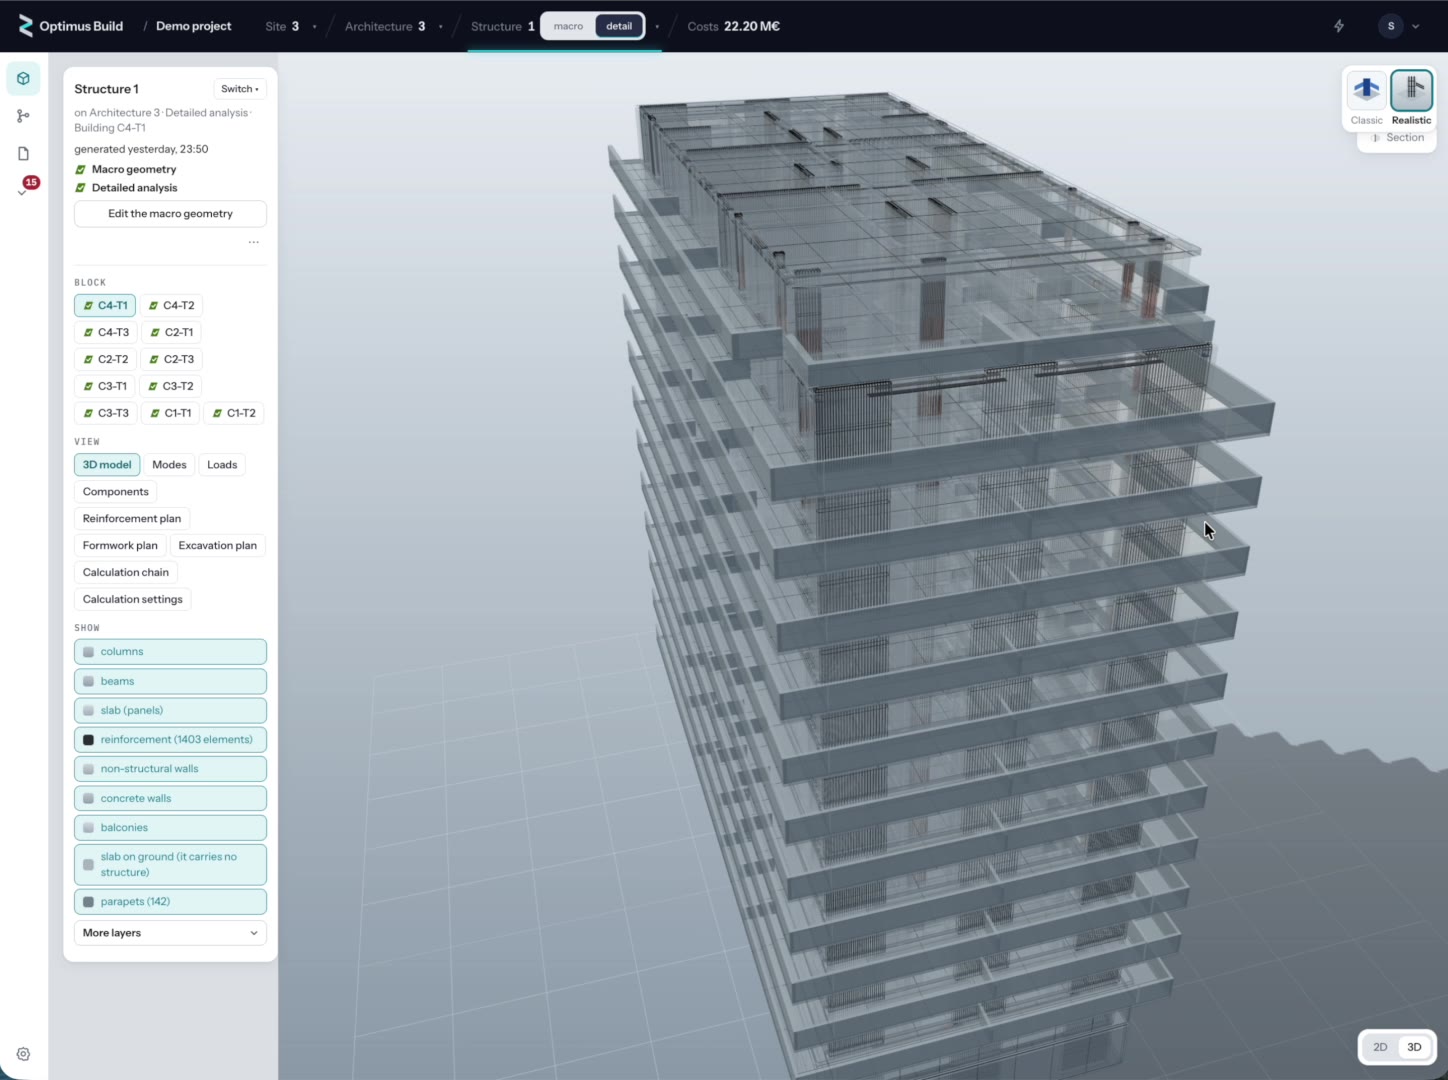
Task: Open the 3D cube view in sidebar
Action: point(23,78)
